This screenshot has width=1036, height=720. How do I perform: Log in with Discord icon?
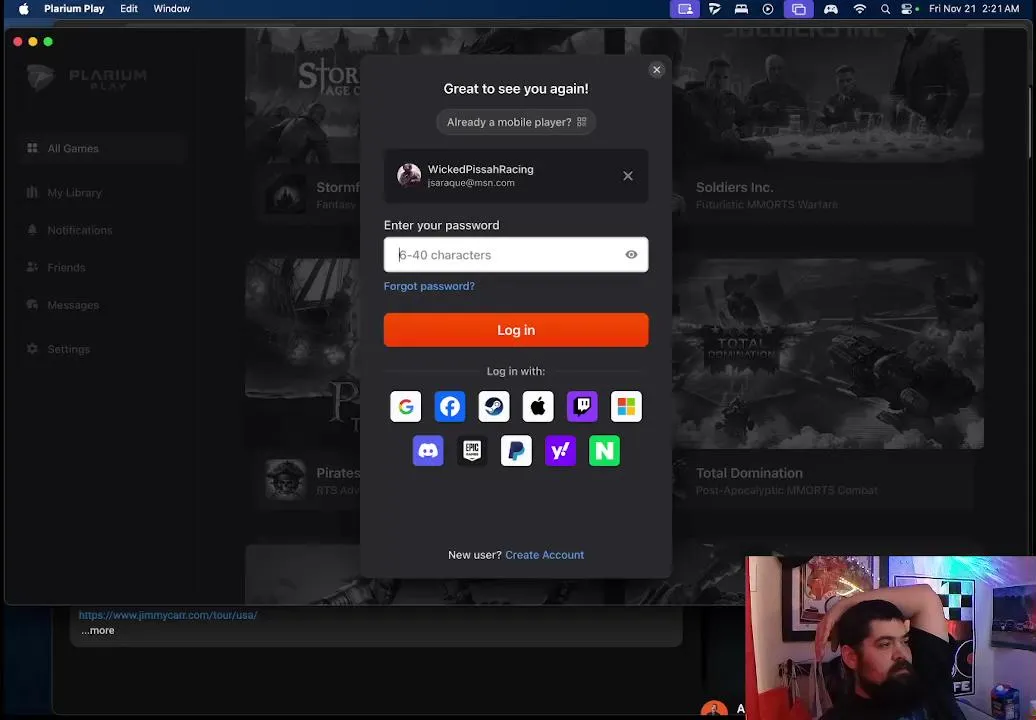coord(428,450)
